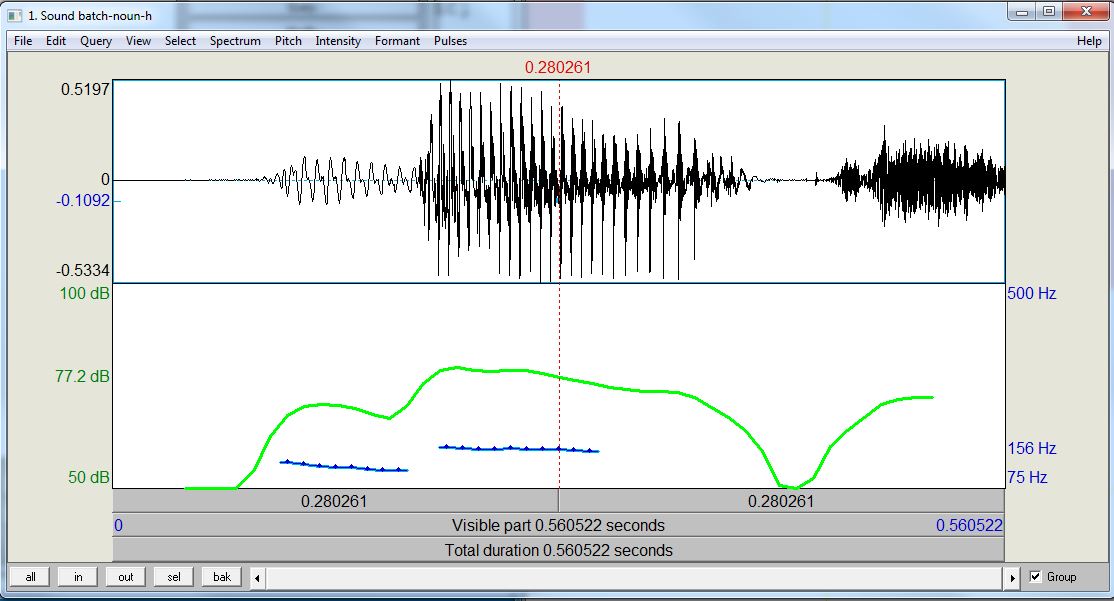
Task: Open the Edit menu
Action: [x=55, y=40]
